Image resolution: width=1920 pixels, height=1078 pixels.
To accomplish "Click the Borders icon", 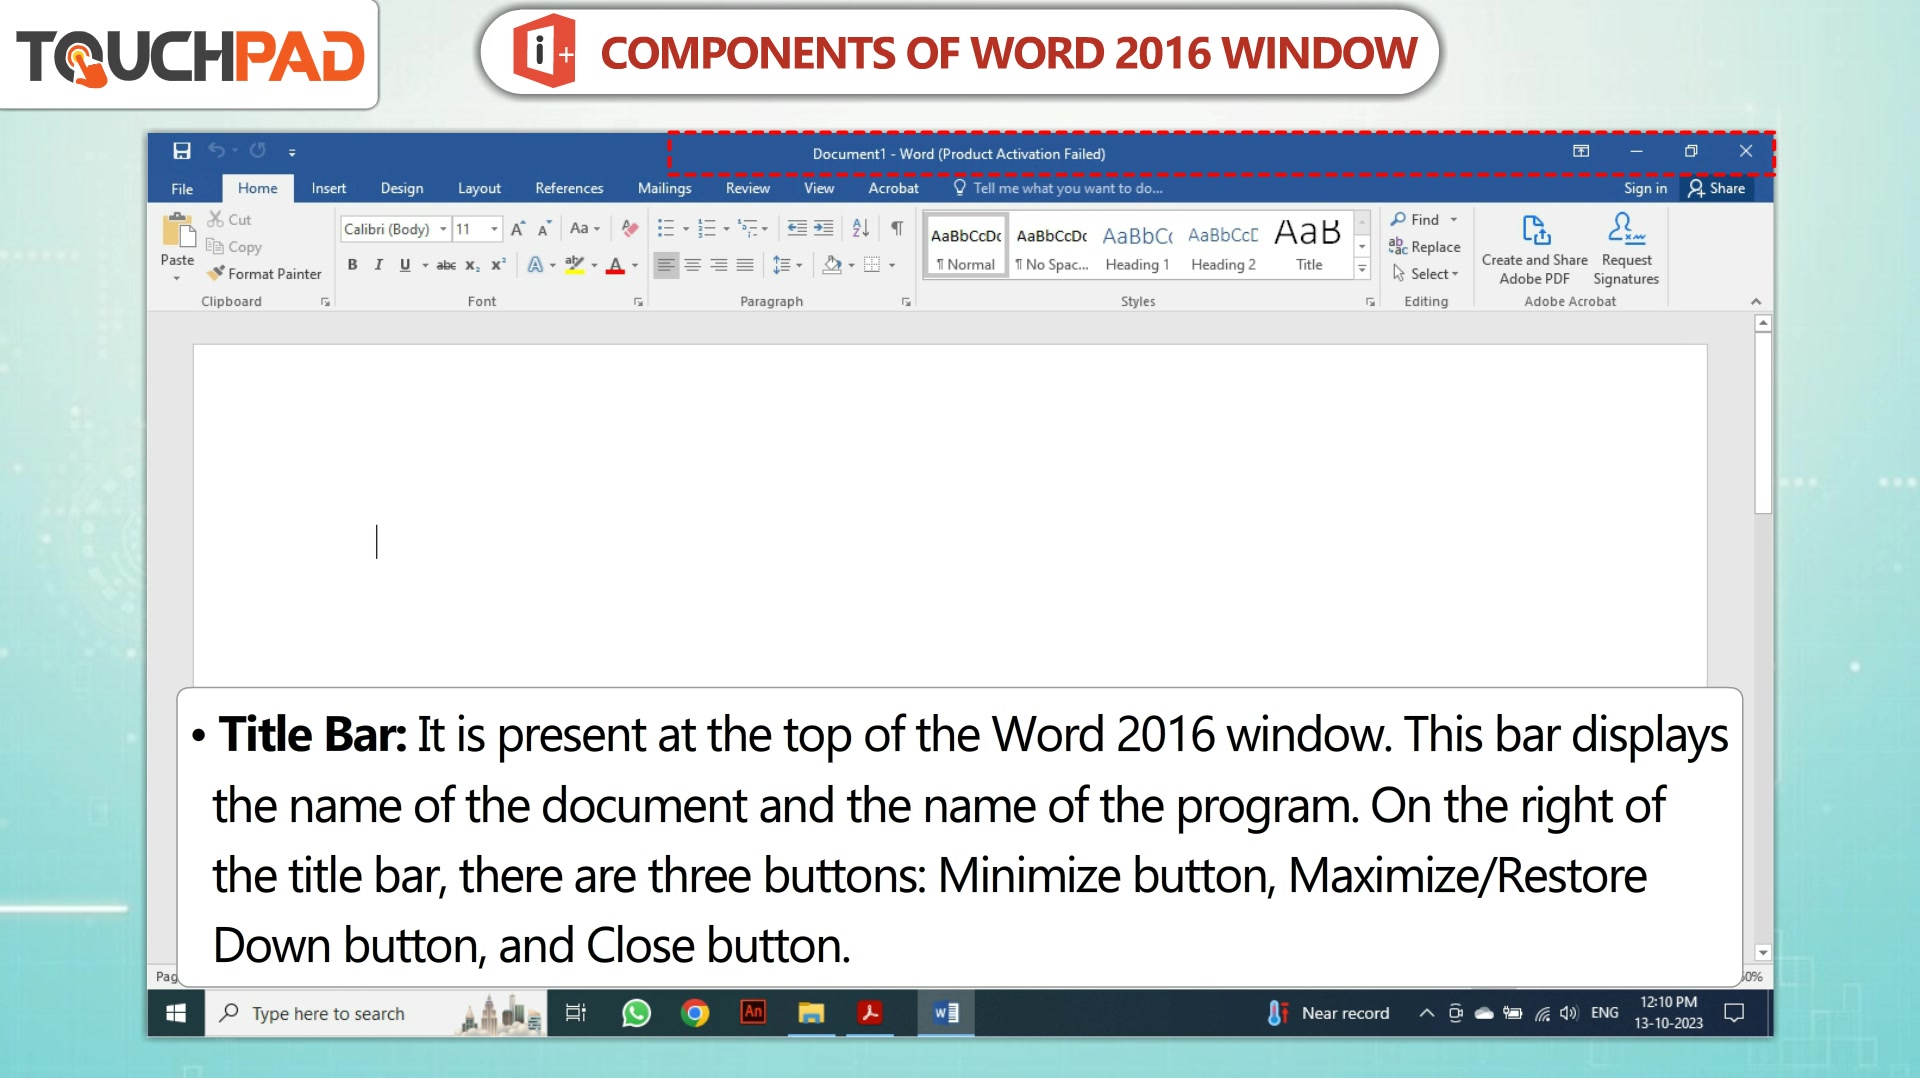I will click(872, 265).
